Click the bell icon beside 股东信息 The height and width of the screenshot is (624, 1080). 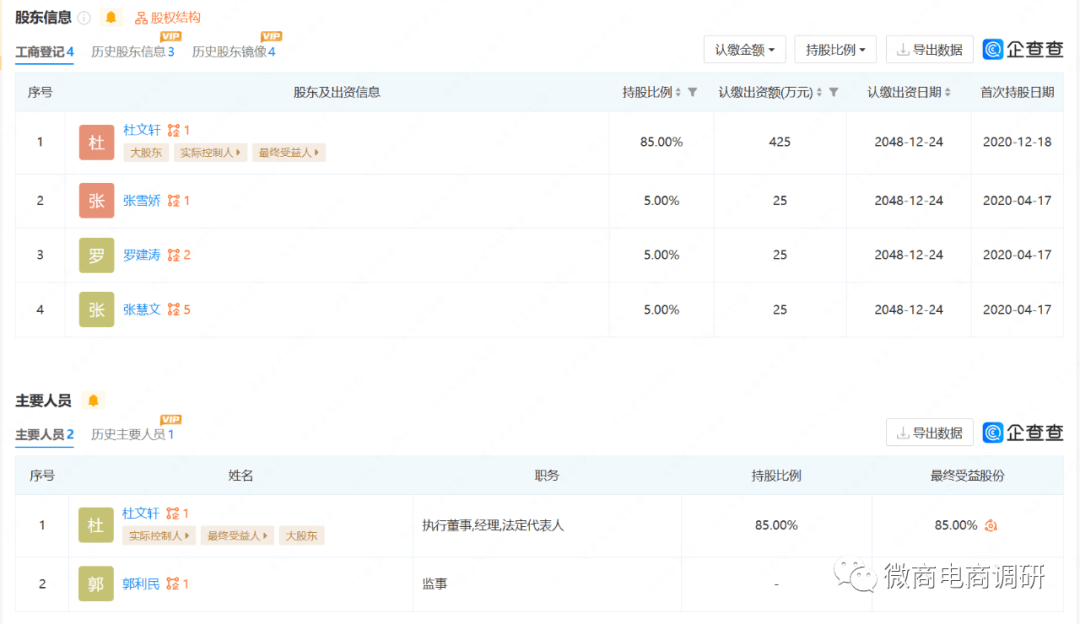point(110,17)
